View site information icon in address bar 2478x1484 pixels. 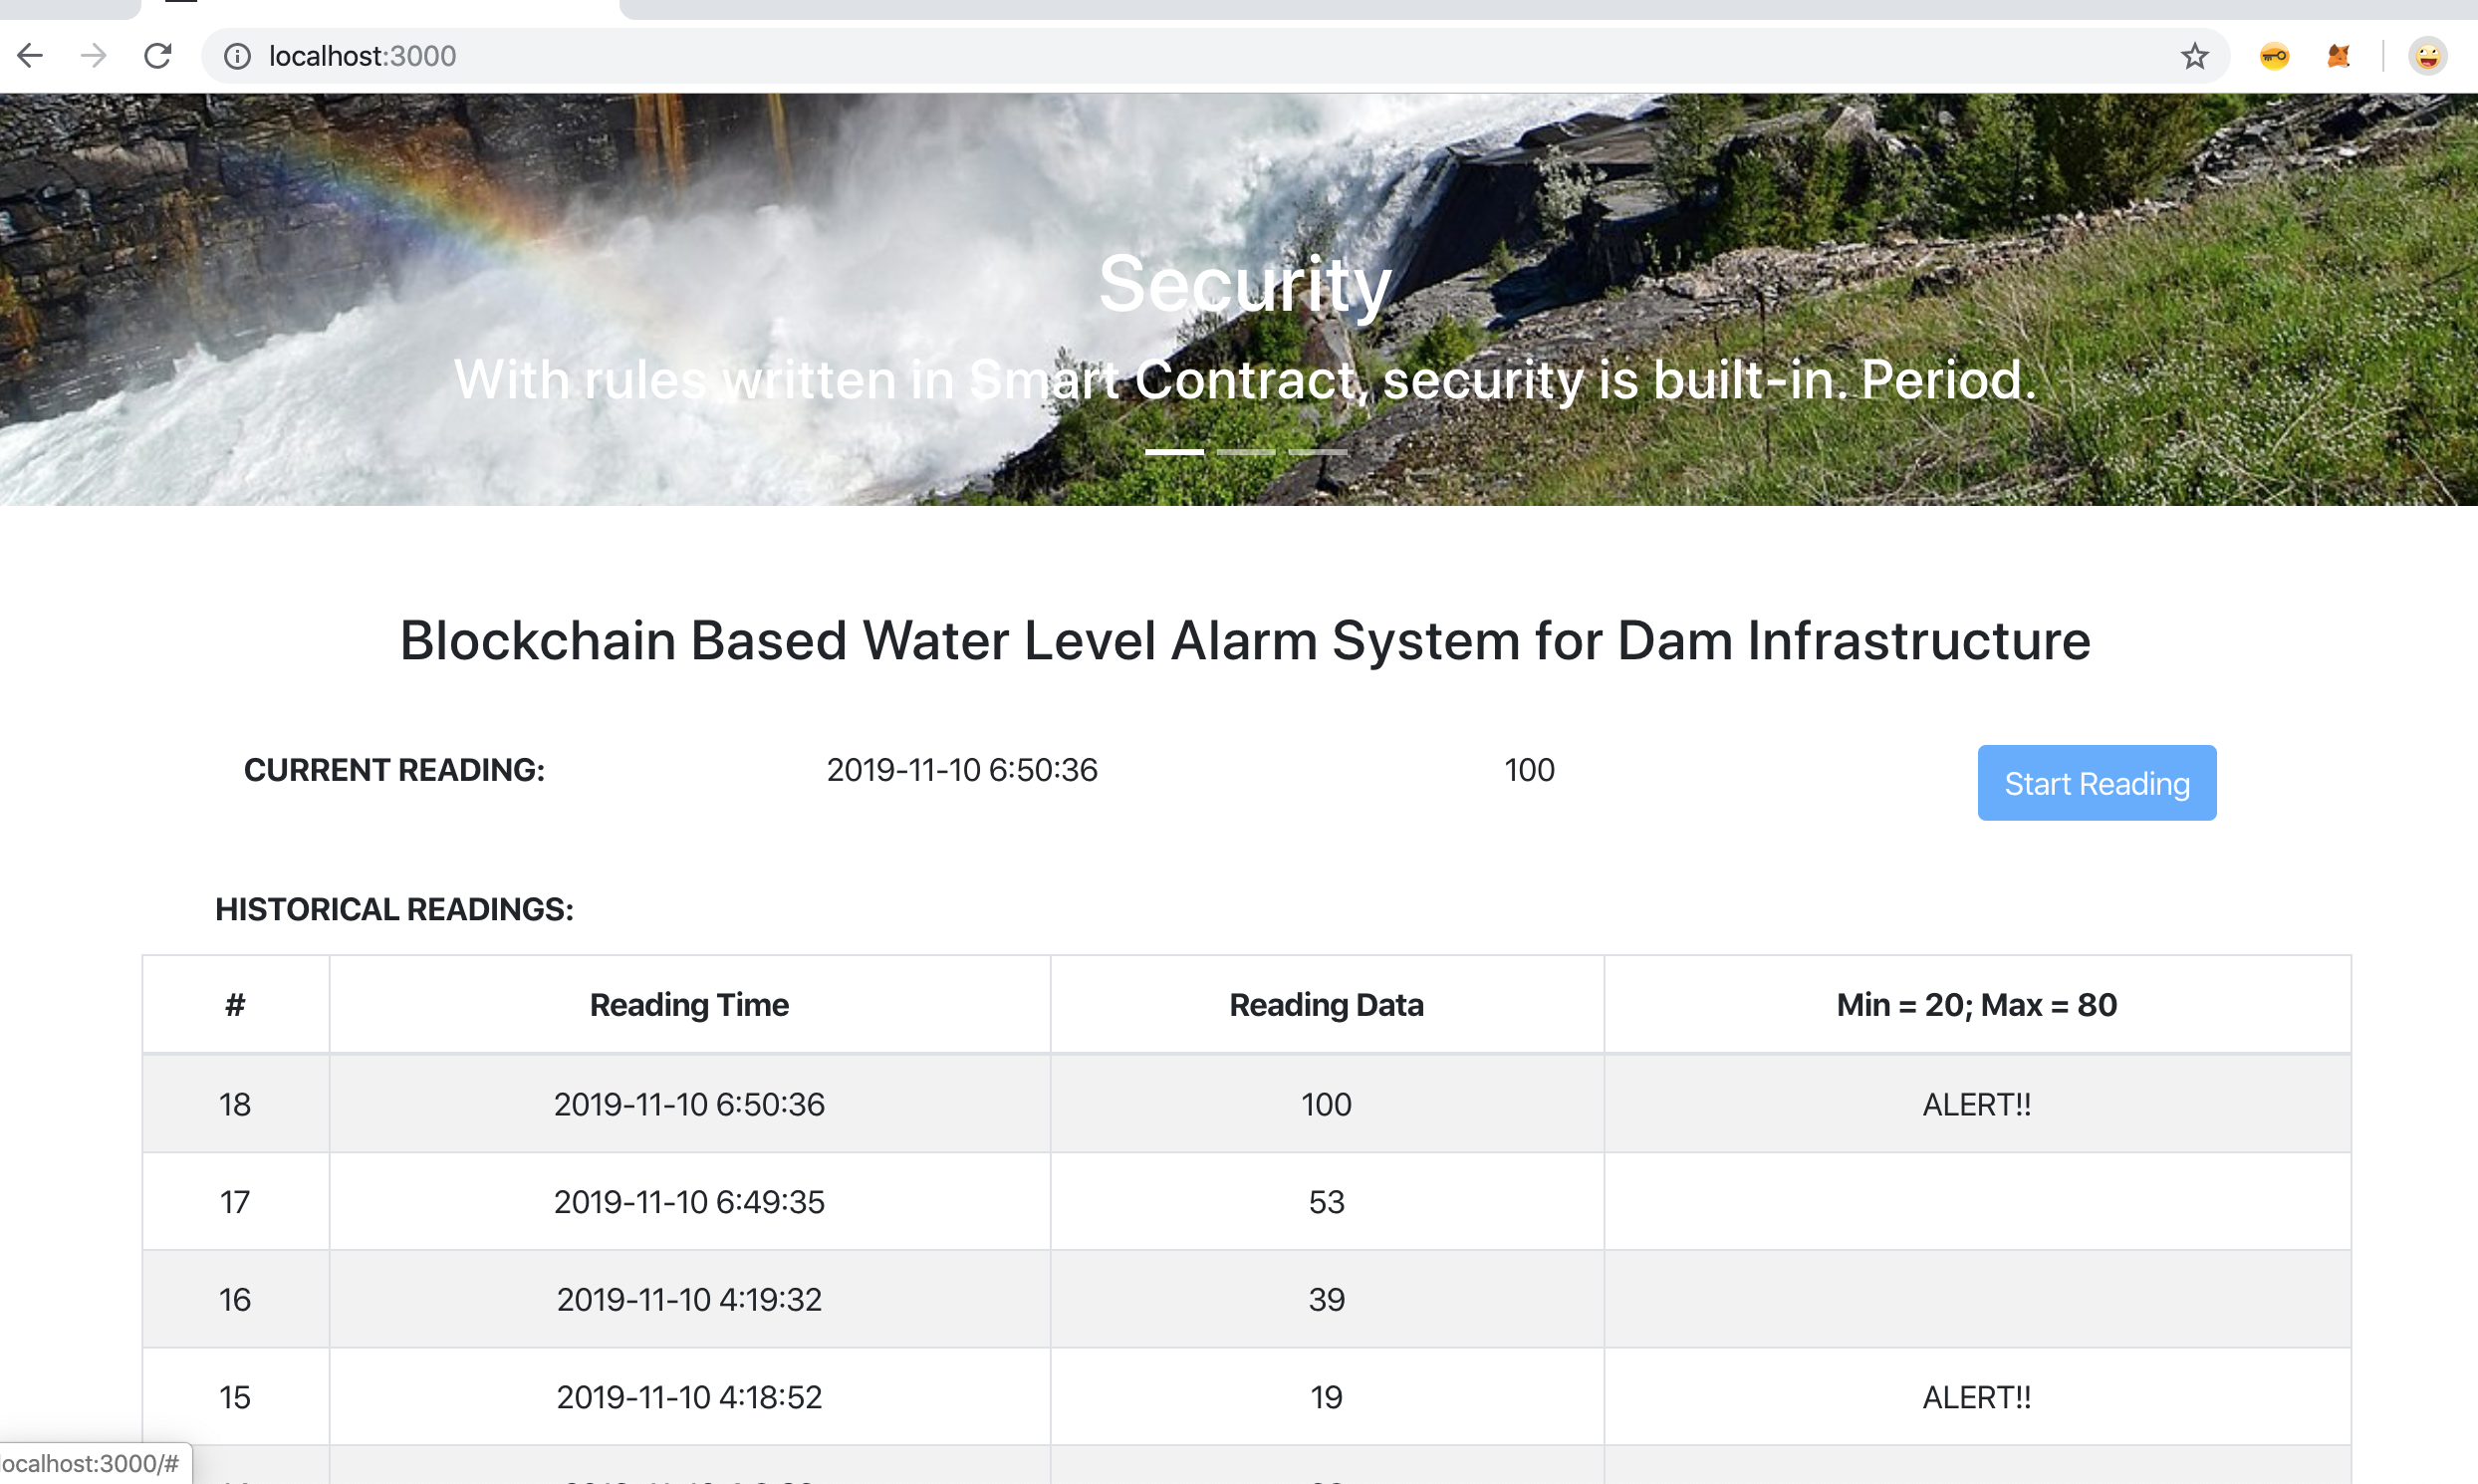(237, 56)
